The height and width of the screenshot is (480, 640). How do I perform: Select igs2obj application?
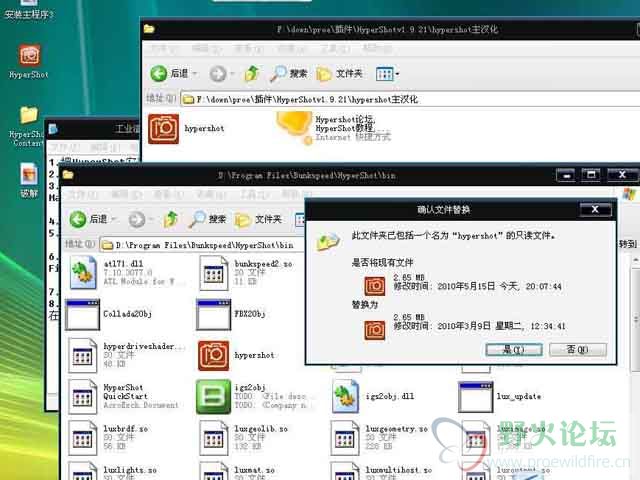[x=255, y=396]
